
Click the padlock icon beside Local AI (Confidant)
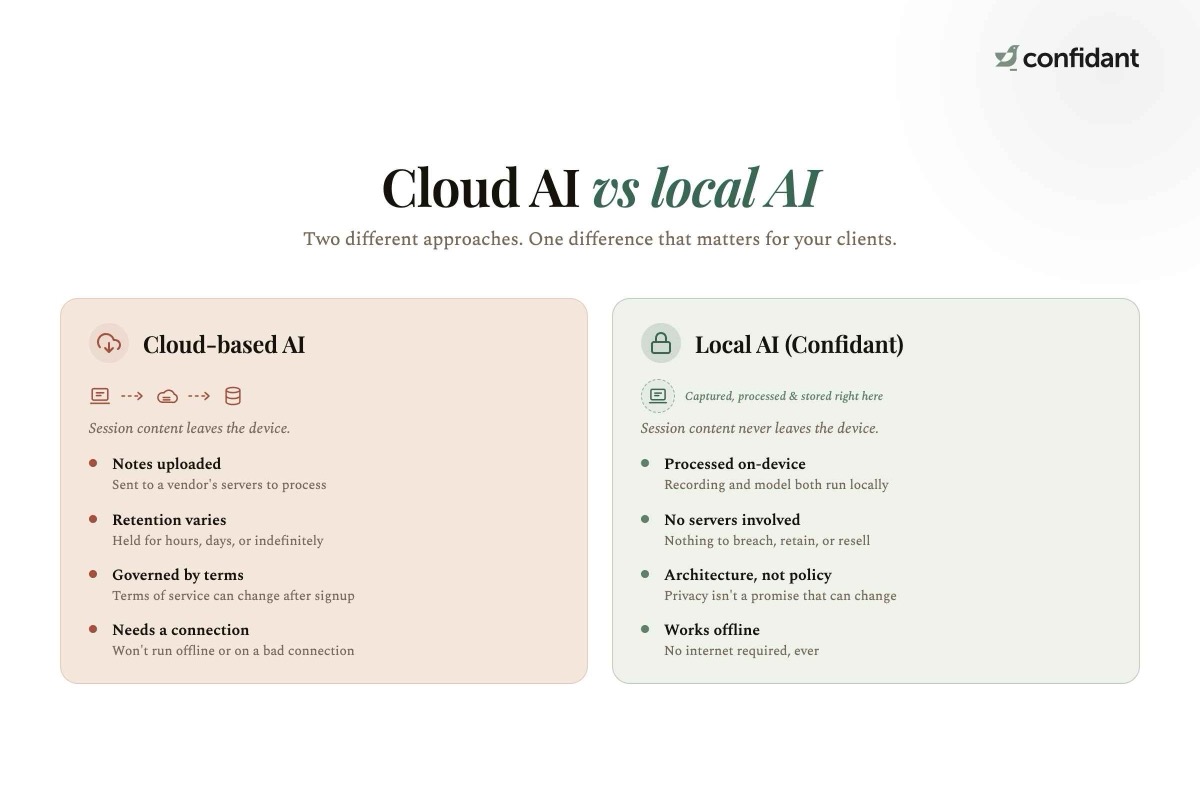661,344
